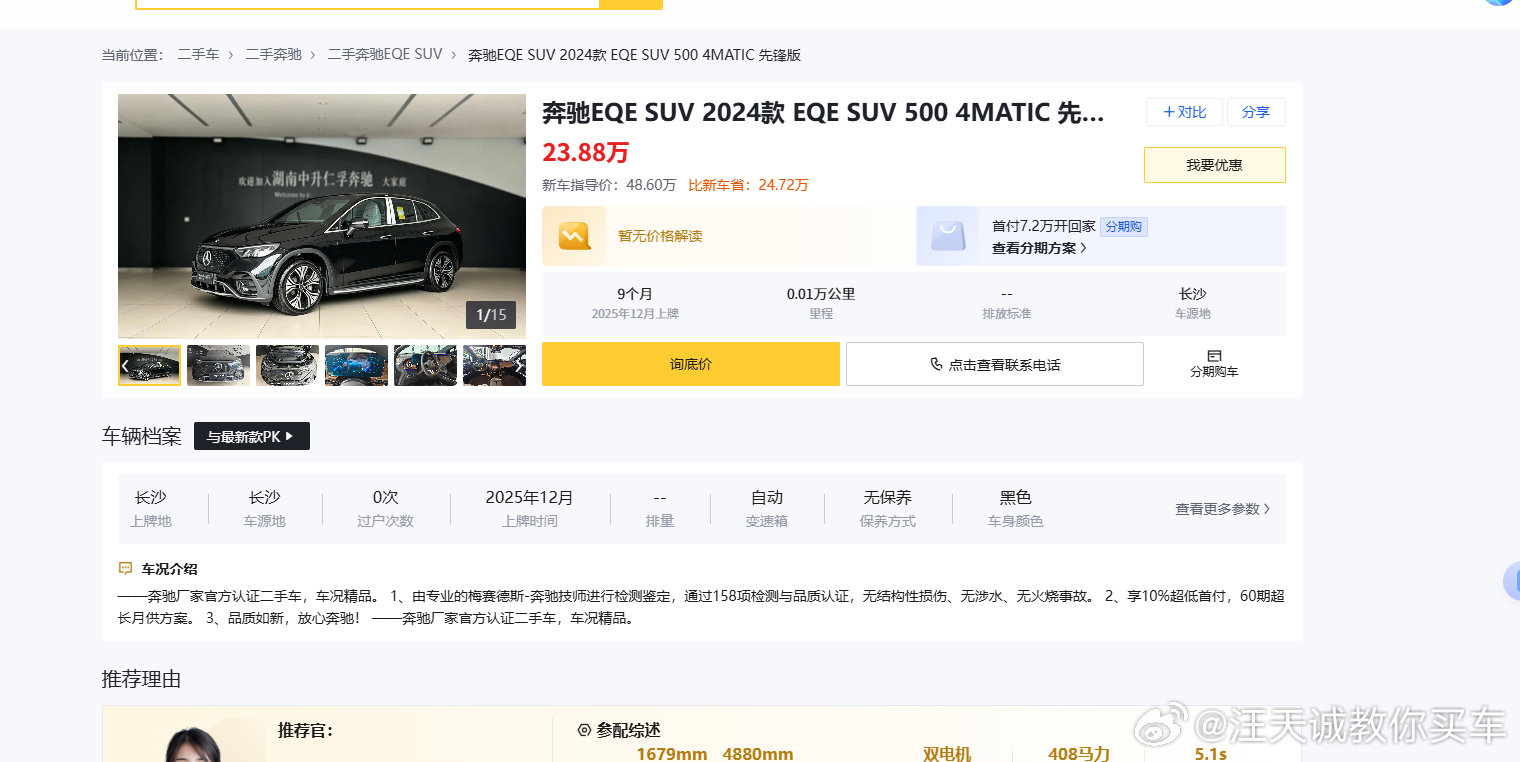Click the yellow 询底价 button
1520x762 pixels.
point(691,364)
